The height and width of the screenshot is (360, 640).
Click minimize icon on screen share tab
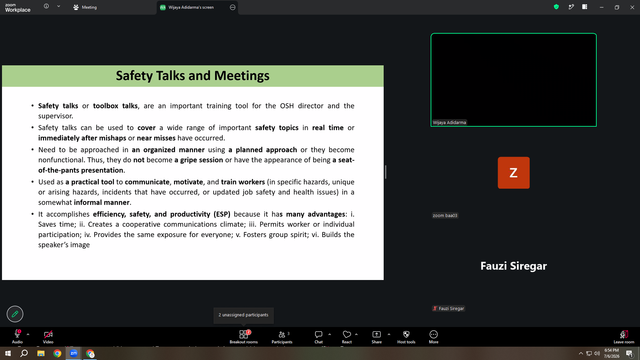pos(233,7)
